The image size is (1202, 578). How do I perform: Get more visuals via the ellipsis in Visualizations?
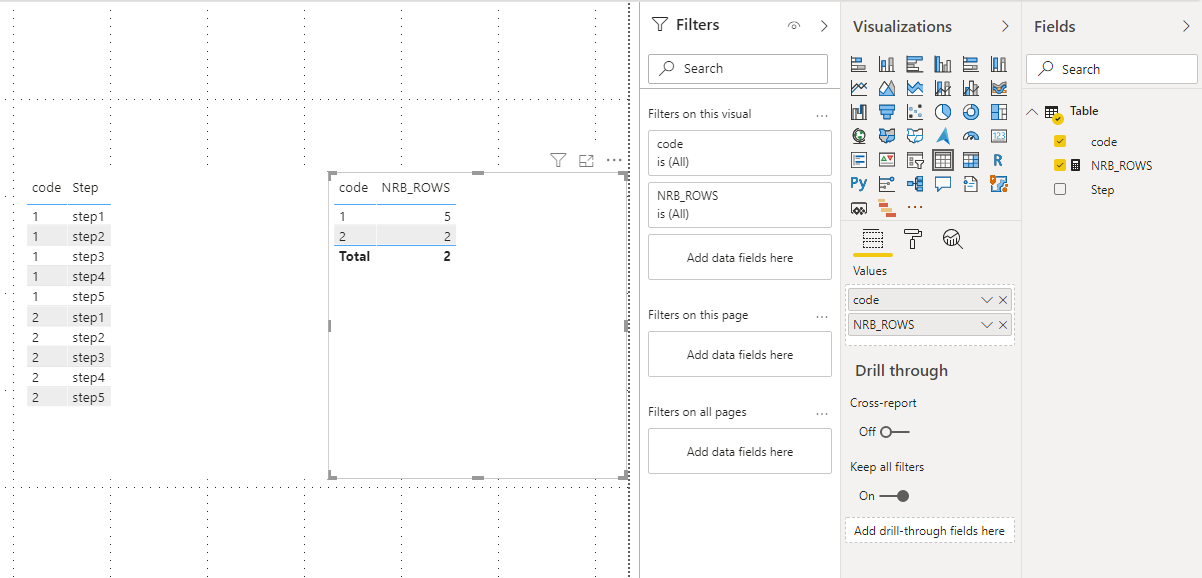(915, 207)
